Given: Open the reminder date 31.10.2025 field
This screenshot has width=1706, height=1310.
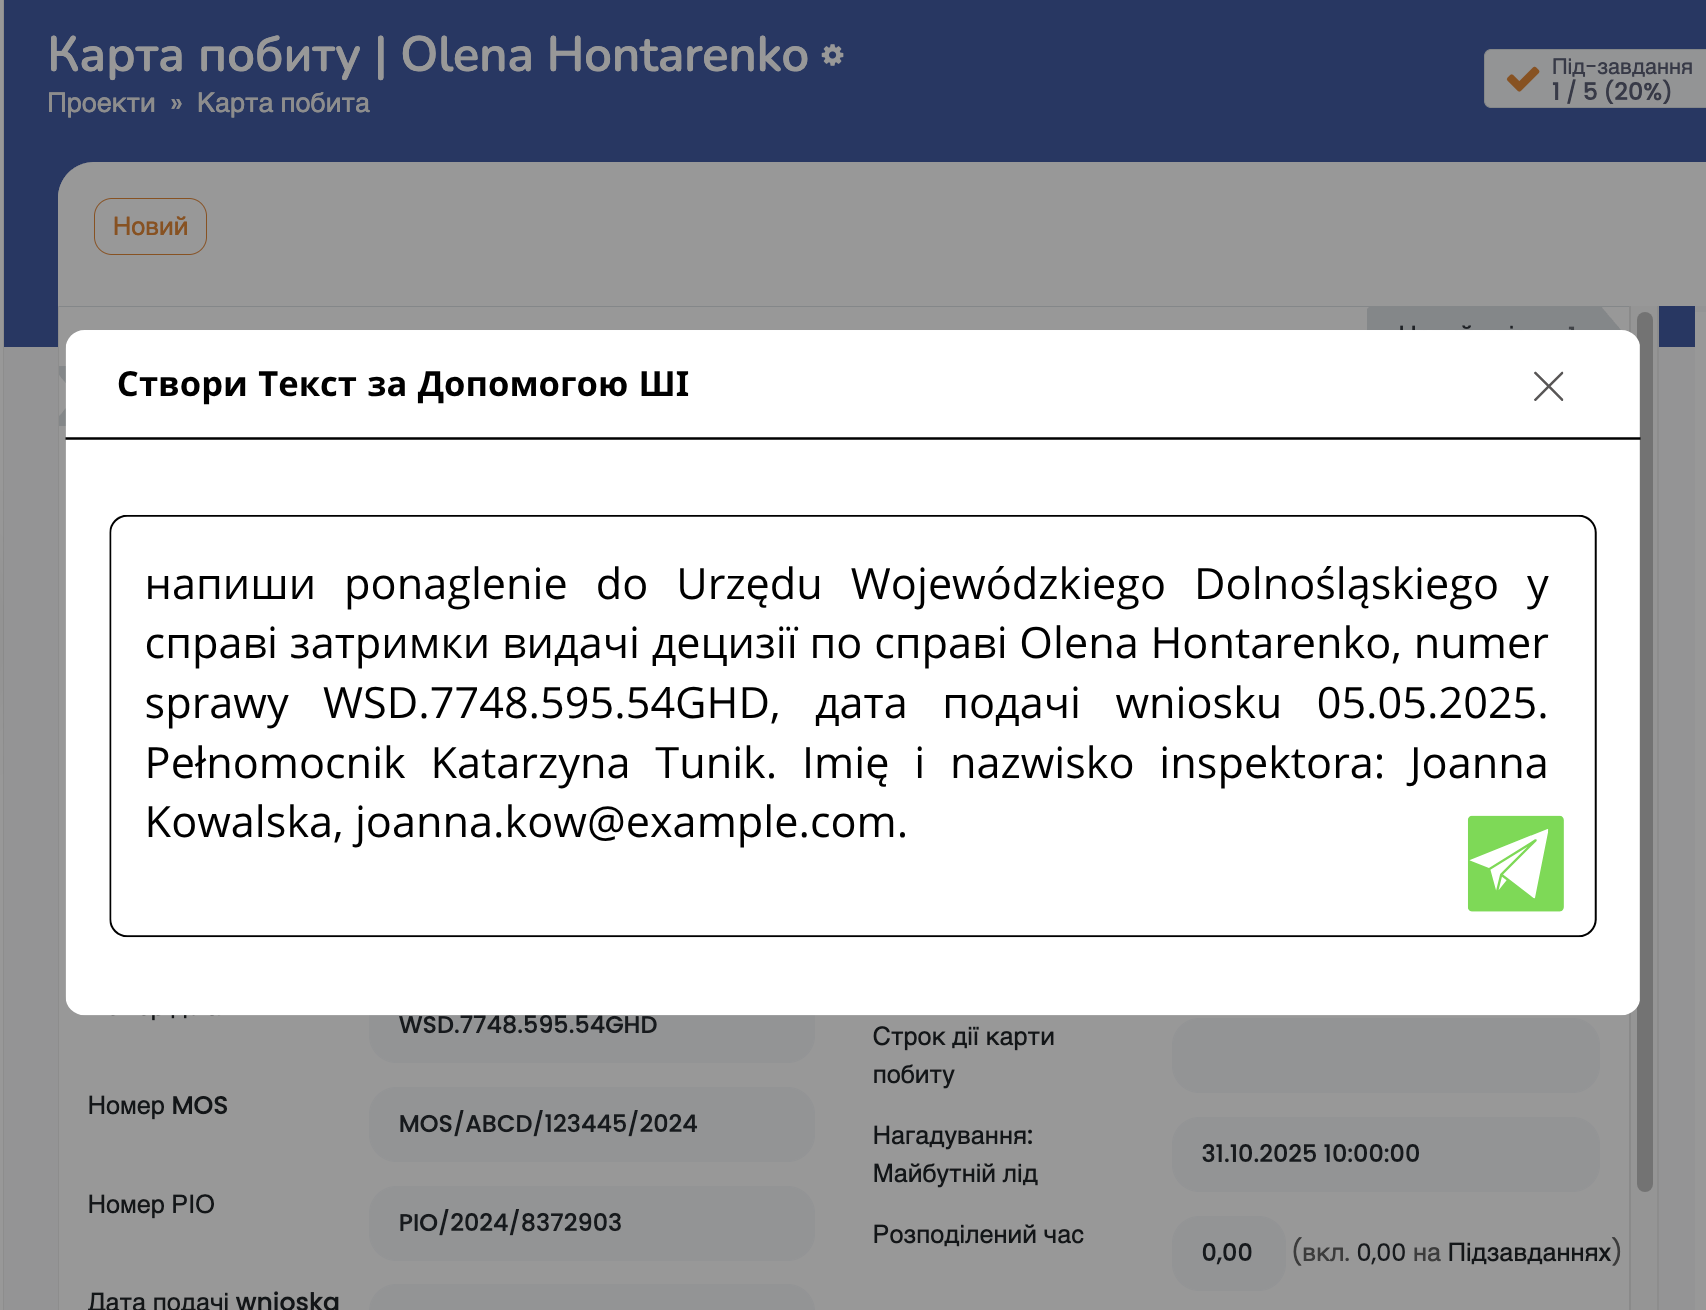Looking at the screenshot, I should (1384, 1153).
